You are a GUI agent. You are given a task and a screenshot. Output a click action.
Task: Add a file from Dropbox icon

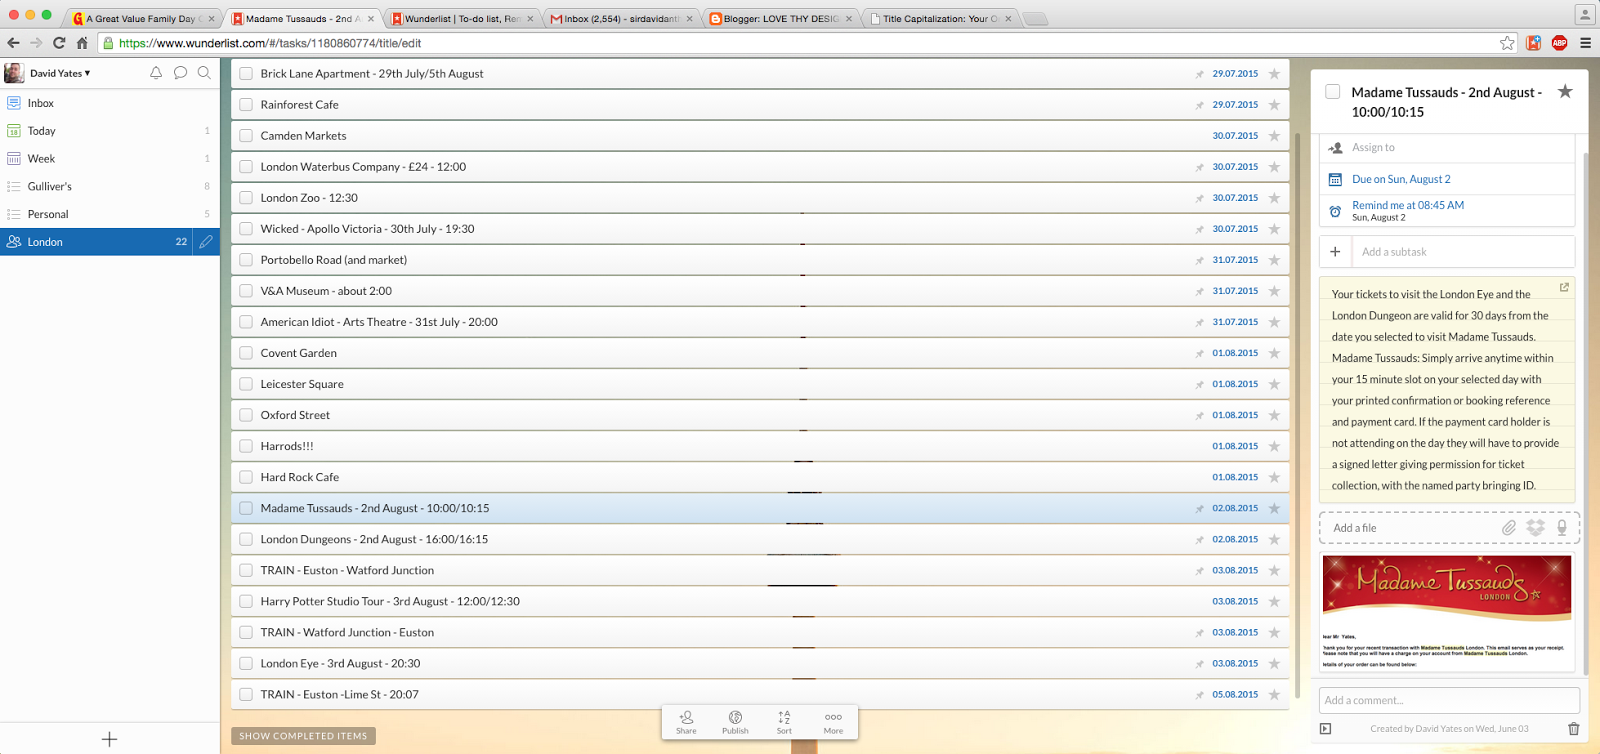1535,527
